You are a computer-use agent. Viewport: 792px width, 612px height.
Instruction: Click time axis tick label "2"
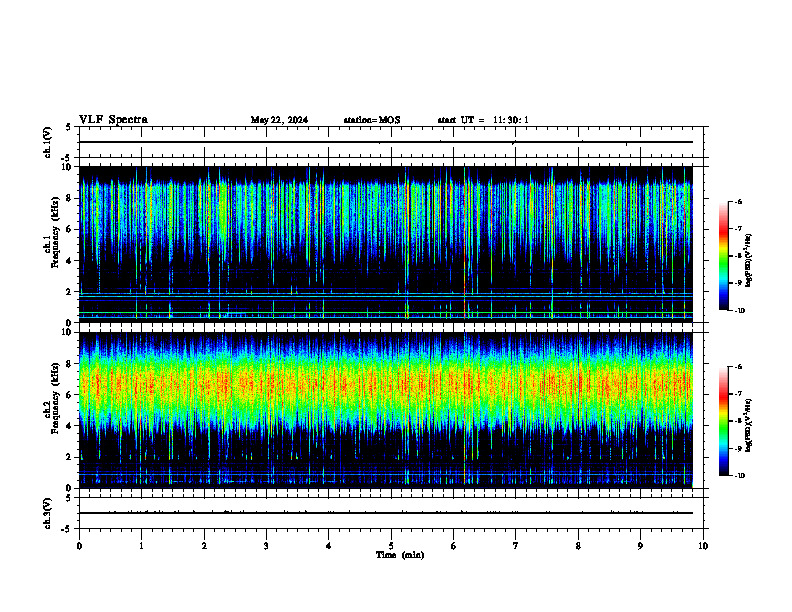click(204, 546)
